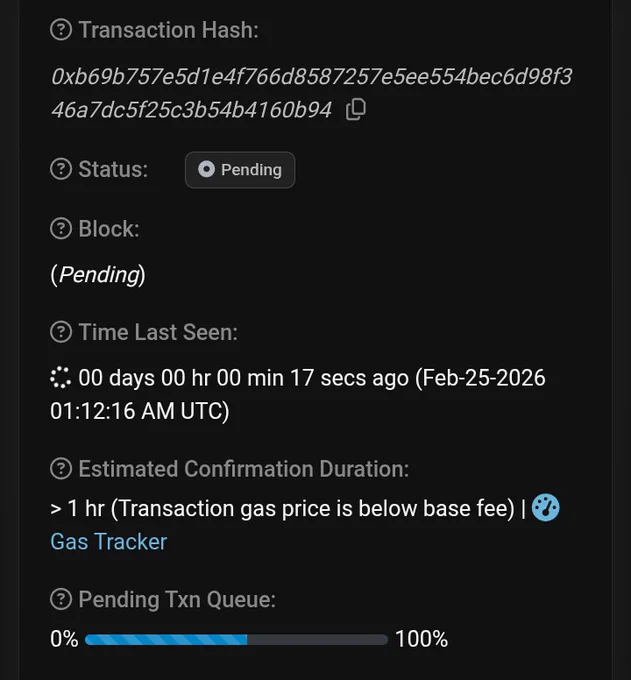Click help icon next to Status
The image size is (631, 680).
click(x=61, y=169)
